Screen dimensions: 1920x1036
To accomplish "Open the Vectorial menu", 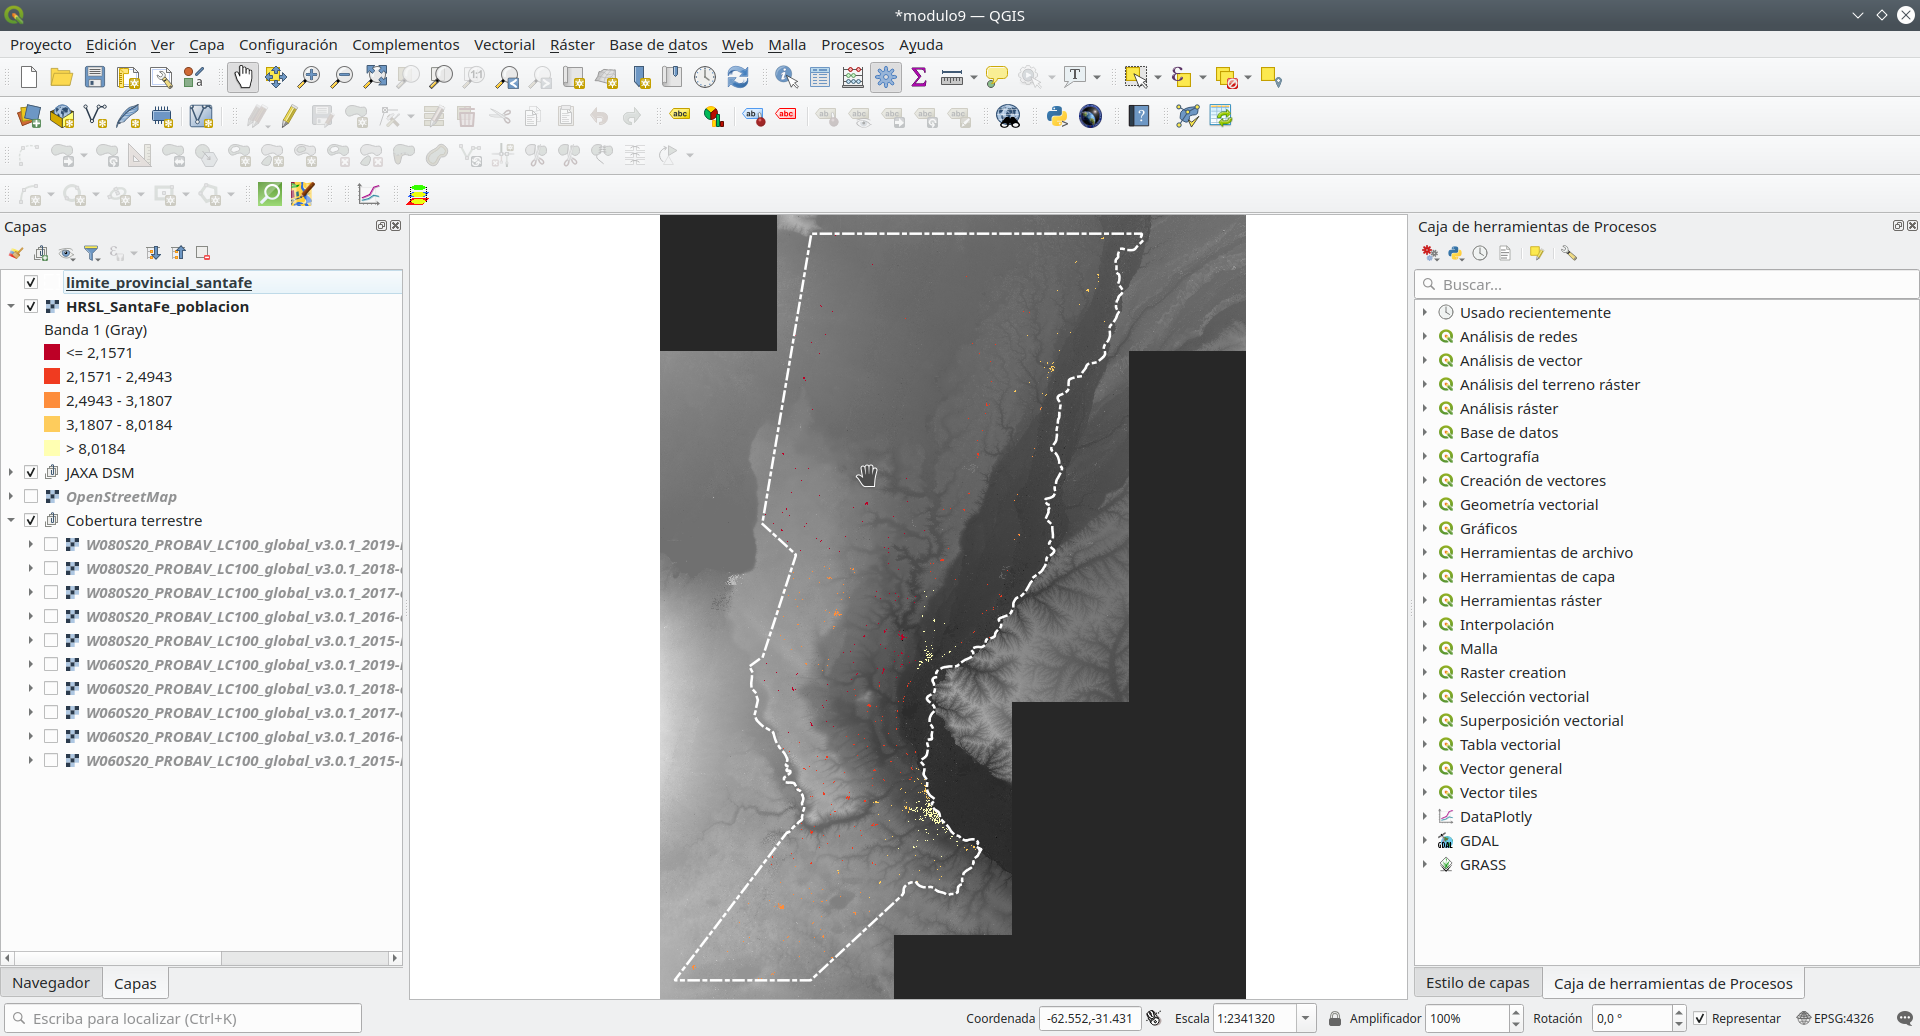I will tap(504, 44).
